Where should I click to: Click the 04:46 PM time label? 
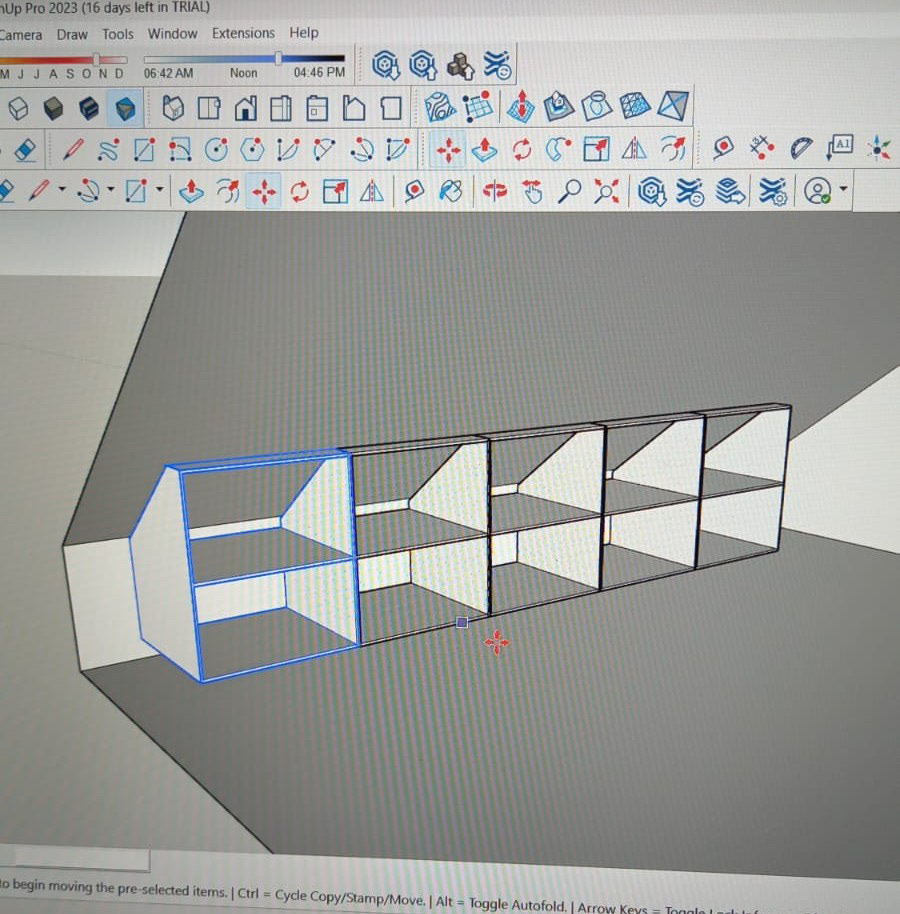click(319, 72)
